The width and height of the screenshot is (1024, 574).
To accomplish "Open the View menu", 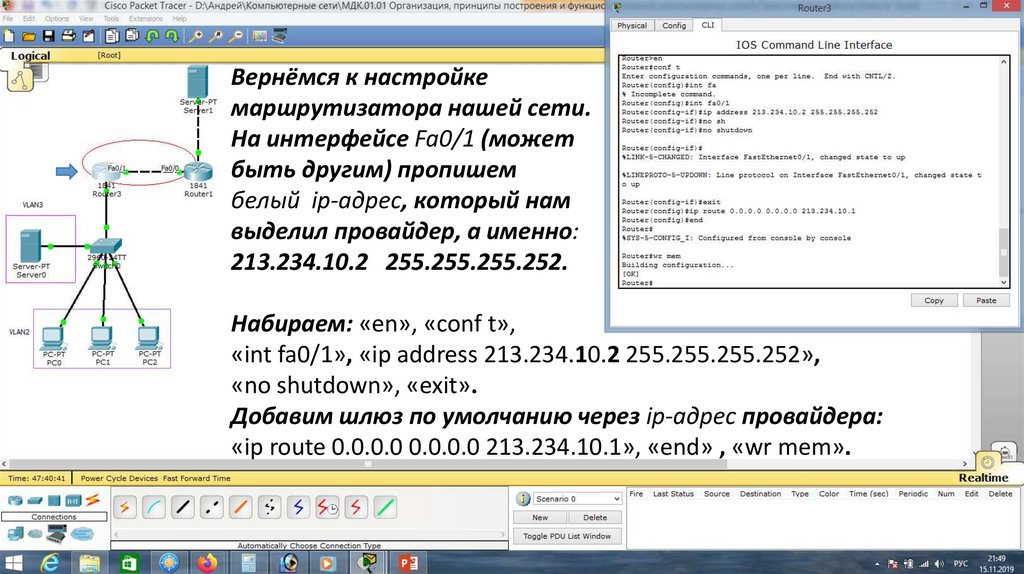I will (86, 19).
